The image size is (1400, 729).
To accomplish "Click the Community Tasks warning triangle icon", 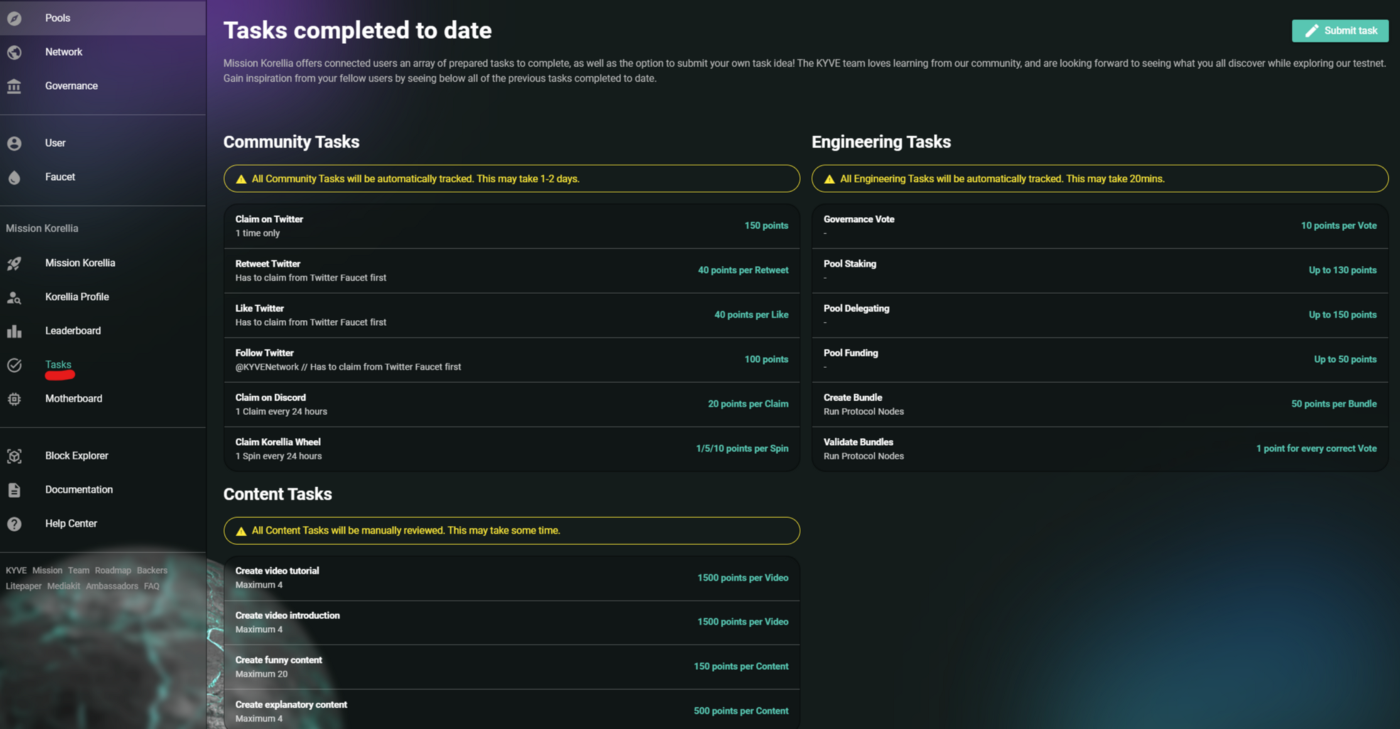I will coord(241,179).
